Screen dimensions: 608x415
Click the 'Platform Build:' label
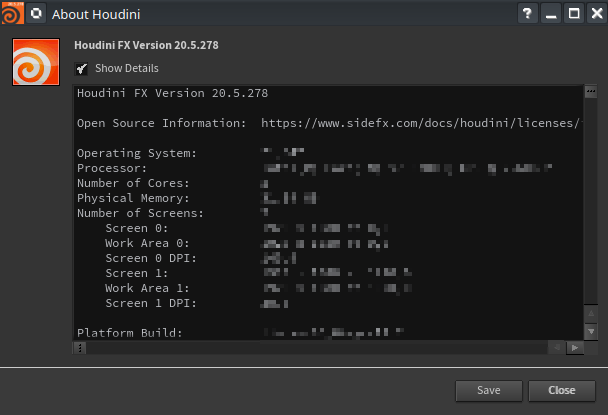coord(130,333)
